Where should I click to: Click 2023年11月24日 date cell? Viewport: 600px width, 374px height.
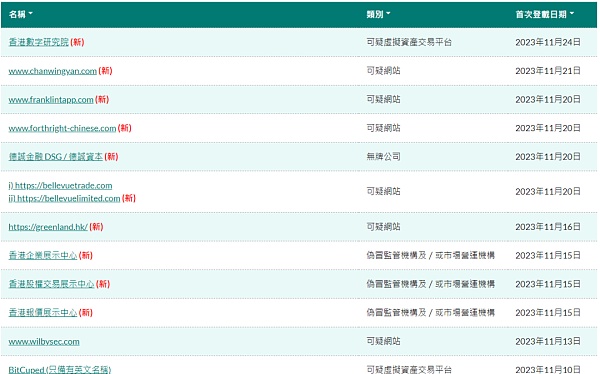click(x=548, y=42)
